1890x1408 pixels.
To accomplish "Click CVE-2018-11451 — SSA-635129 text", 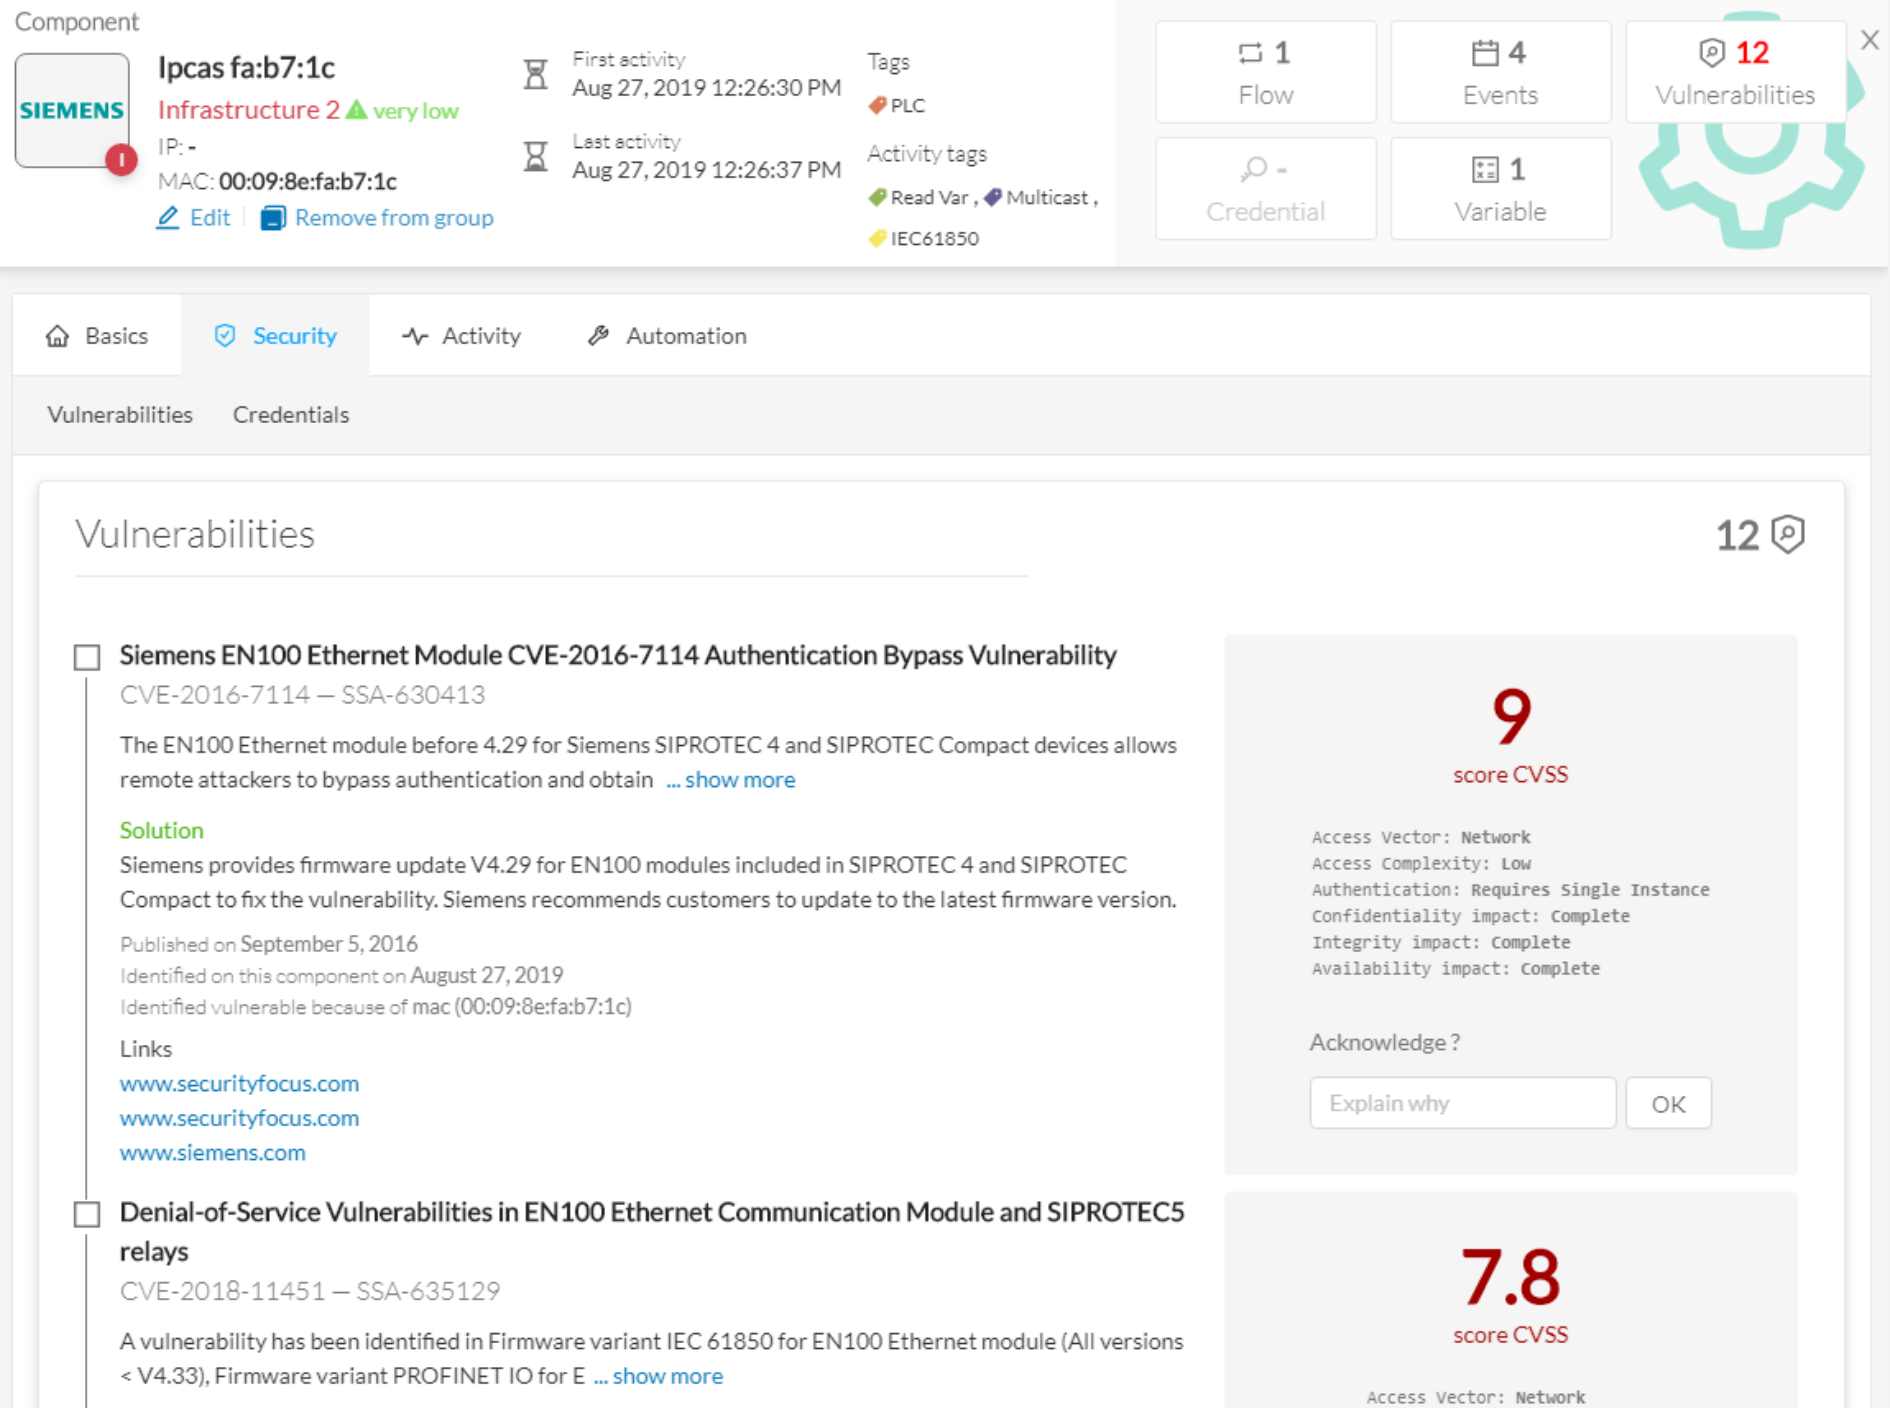I will tap(310, 1291).
